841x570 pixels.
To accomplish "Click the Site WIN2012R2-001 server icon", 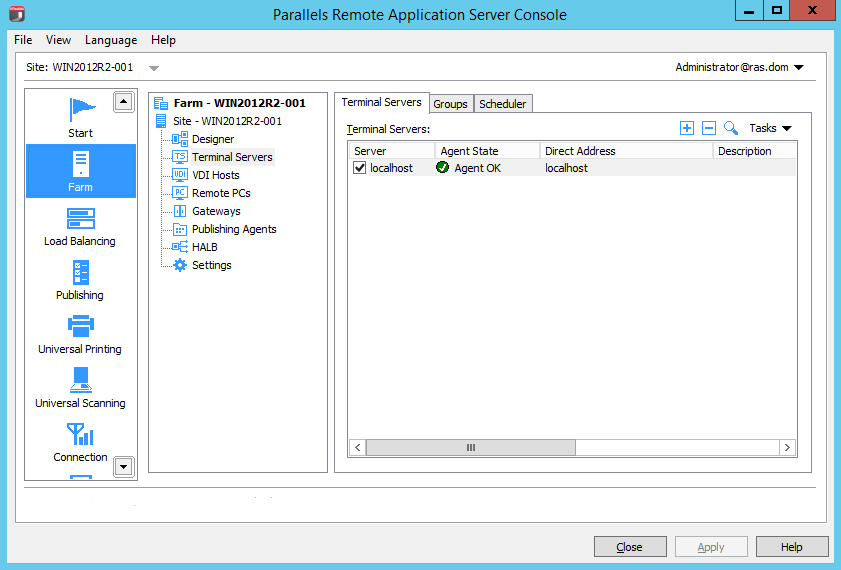I will pos(161,121).
